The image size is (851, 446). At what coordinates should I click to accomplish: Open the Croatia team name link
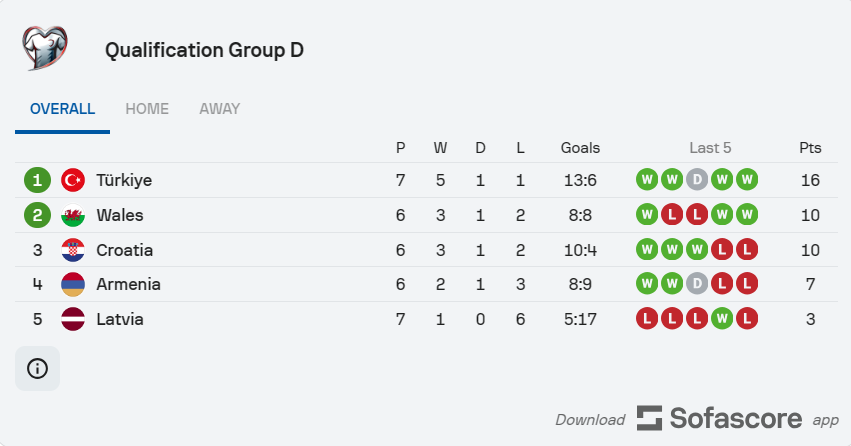125,250
